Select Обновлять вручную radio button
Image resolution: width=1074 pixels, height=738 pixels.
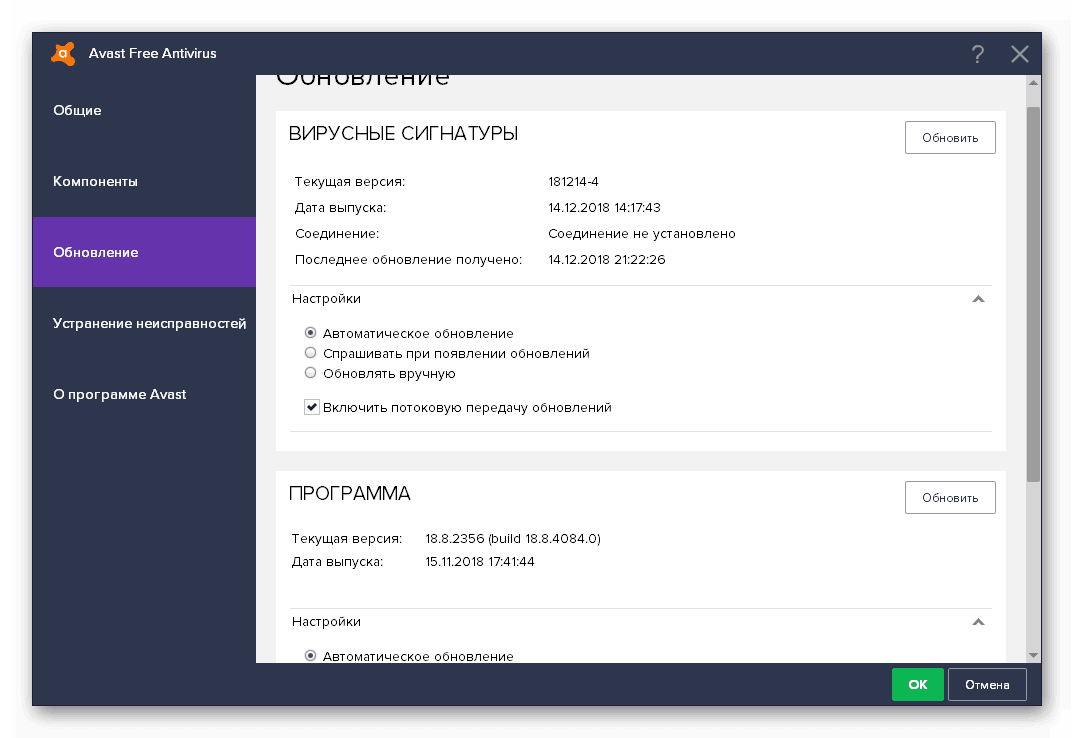point(311,373)
